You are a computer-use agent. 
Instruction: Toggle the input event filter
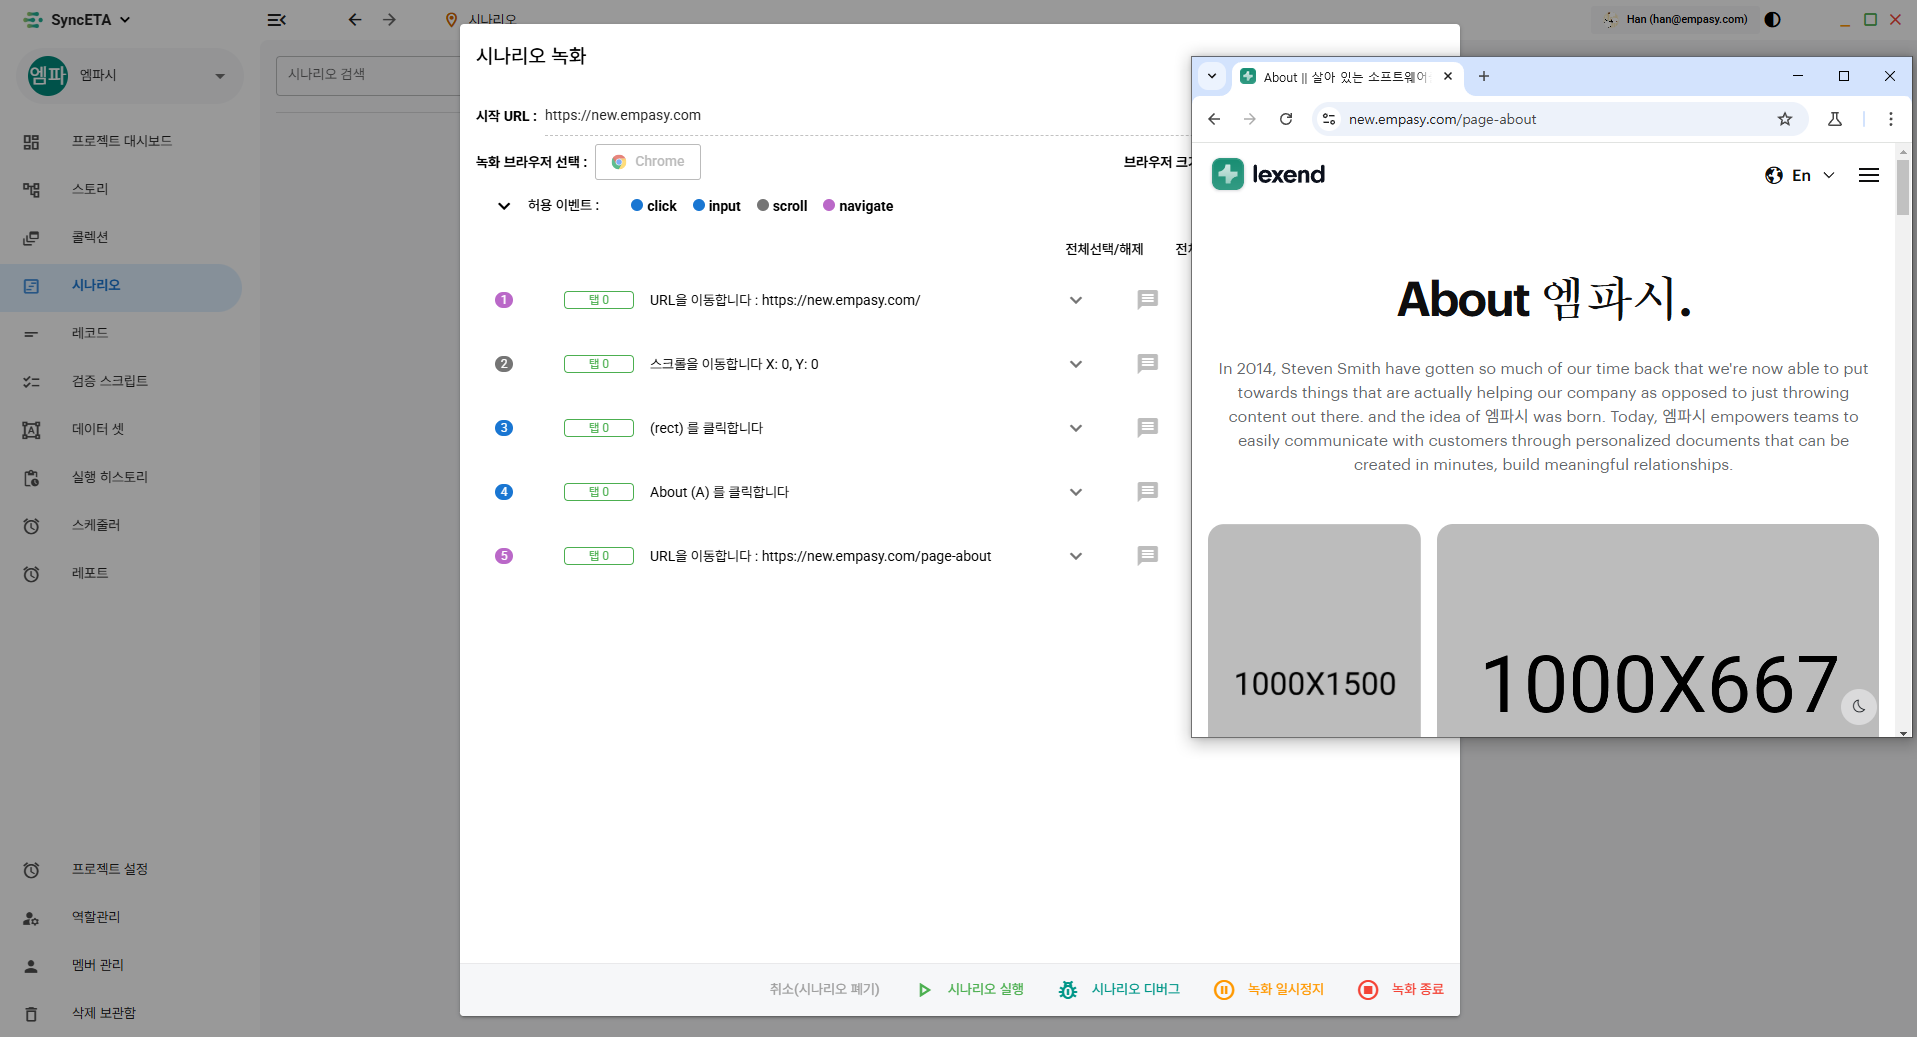pyautogui.click(x=717, y=206)
